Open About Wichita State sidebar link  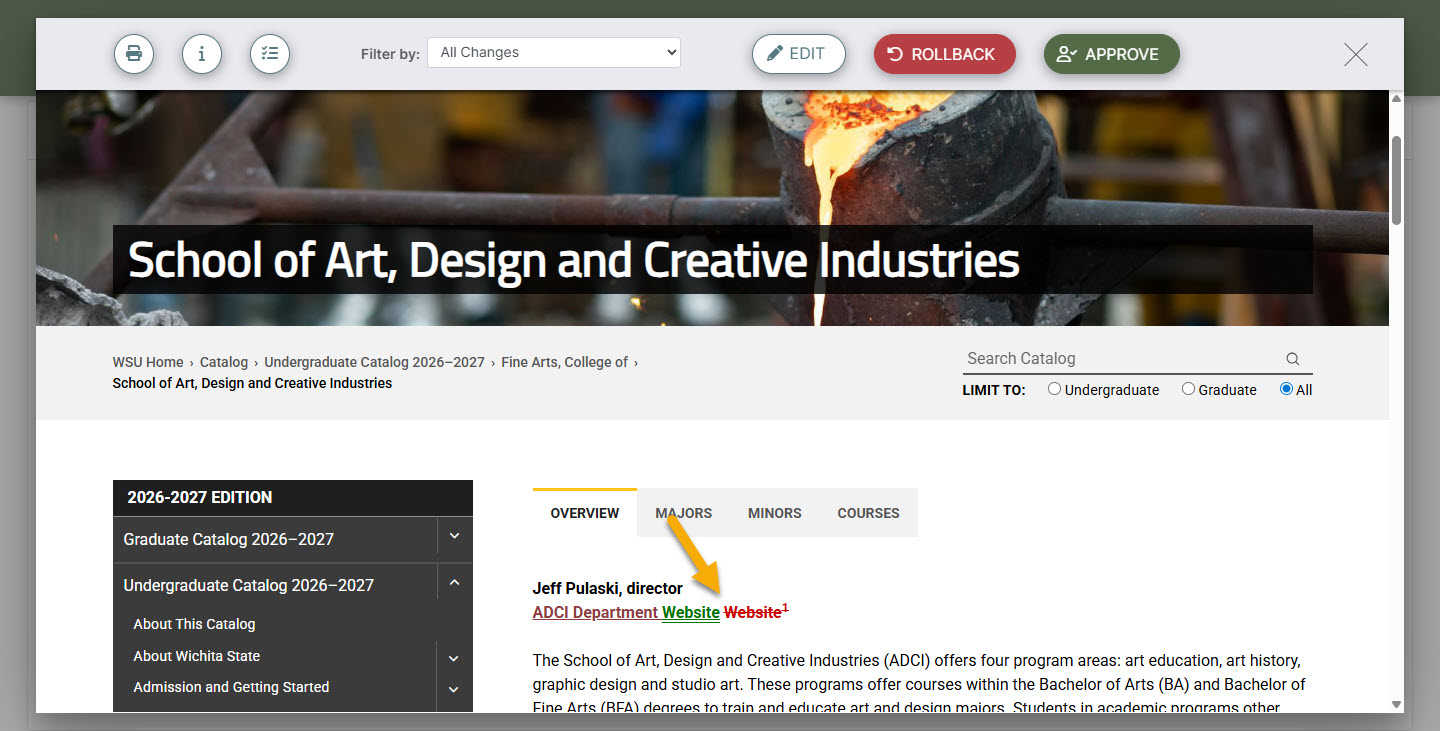pyautogui.click(x=196, y=656)
